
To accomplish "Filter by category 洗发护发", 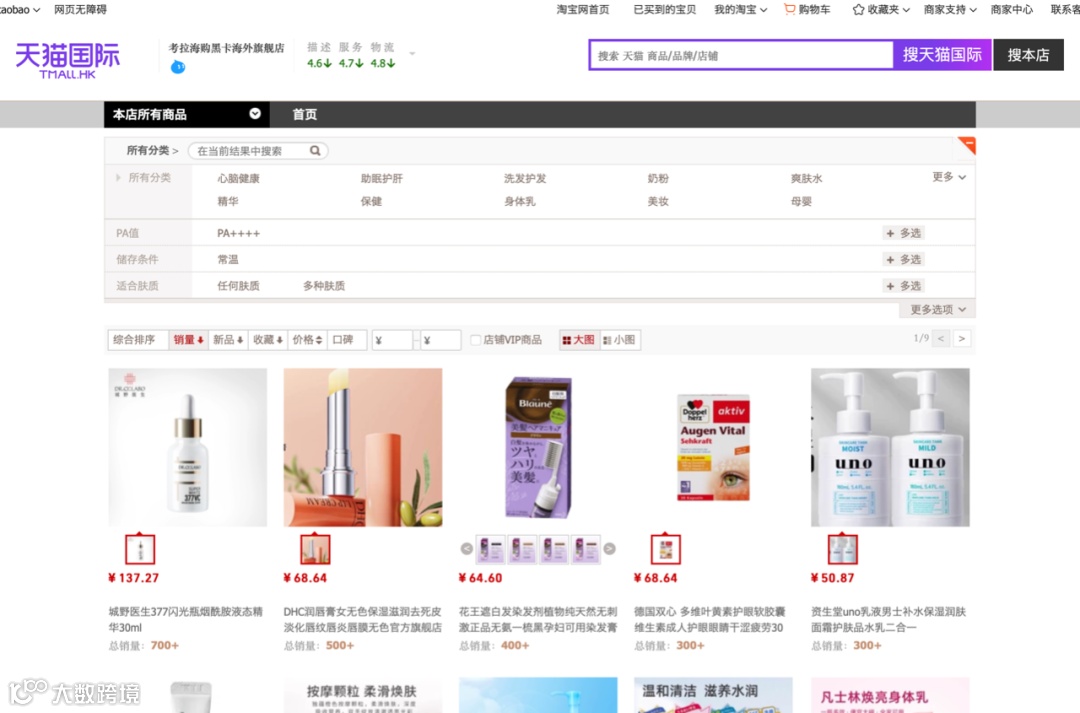I will click(525, 178).
